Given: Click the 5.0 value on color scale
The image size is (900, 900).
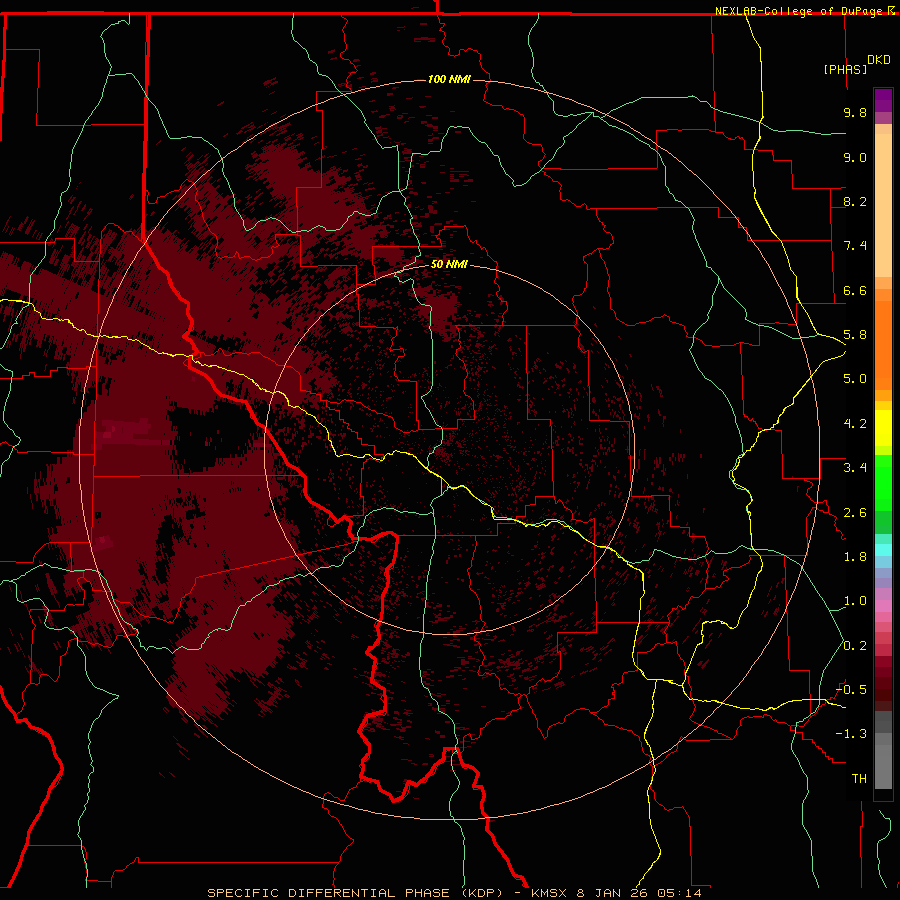Looking at the screenshot, I should coord(855,379).
